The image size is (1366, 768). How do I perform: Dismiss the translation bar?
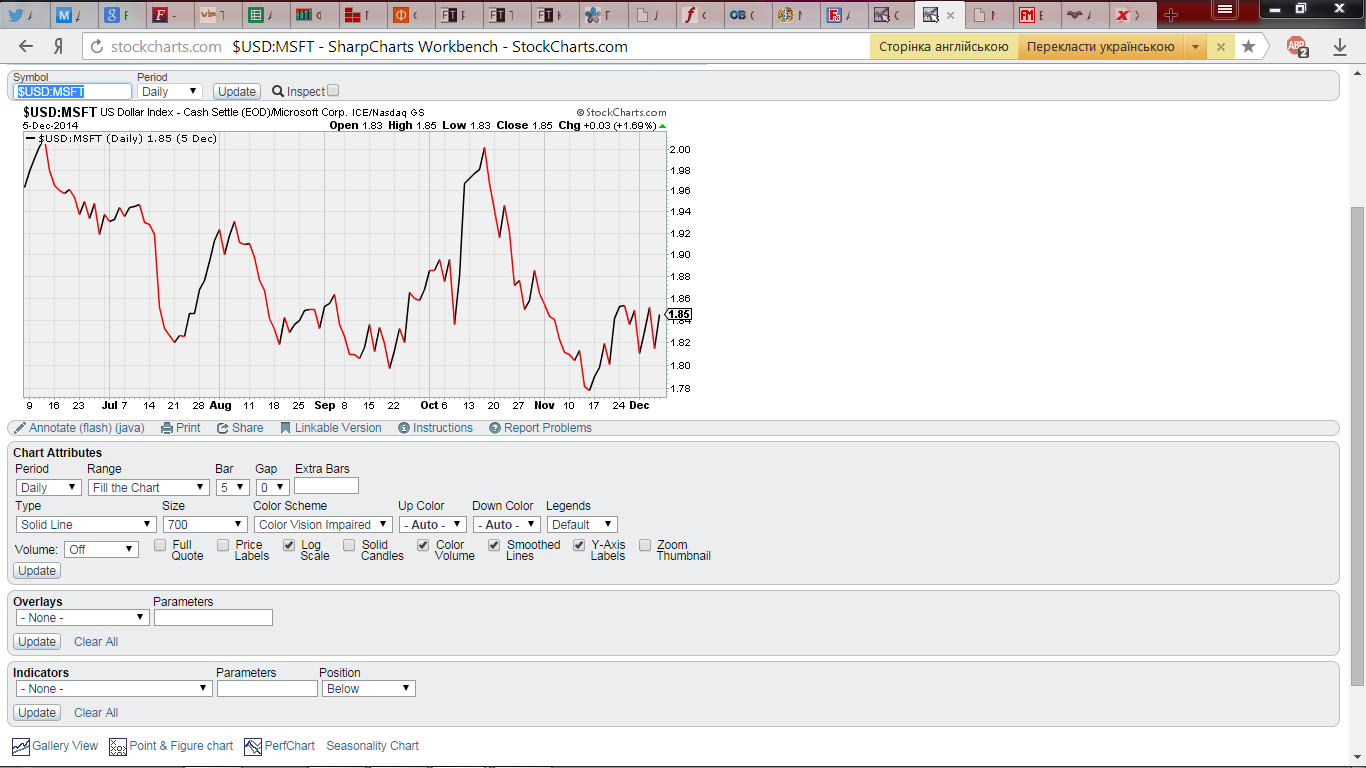click(x=1221, y=46)
